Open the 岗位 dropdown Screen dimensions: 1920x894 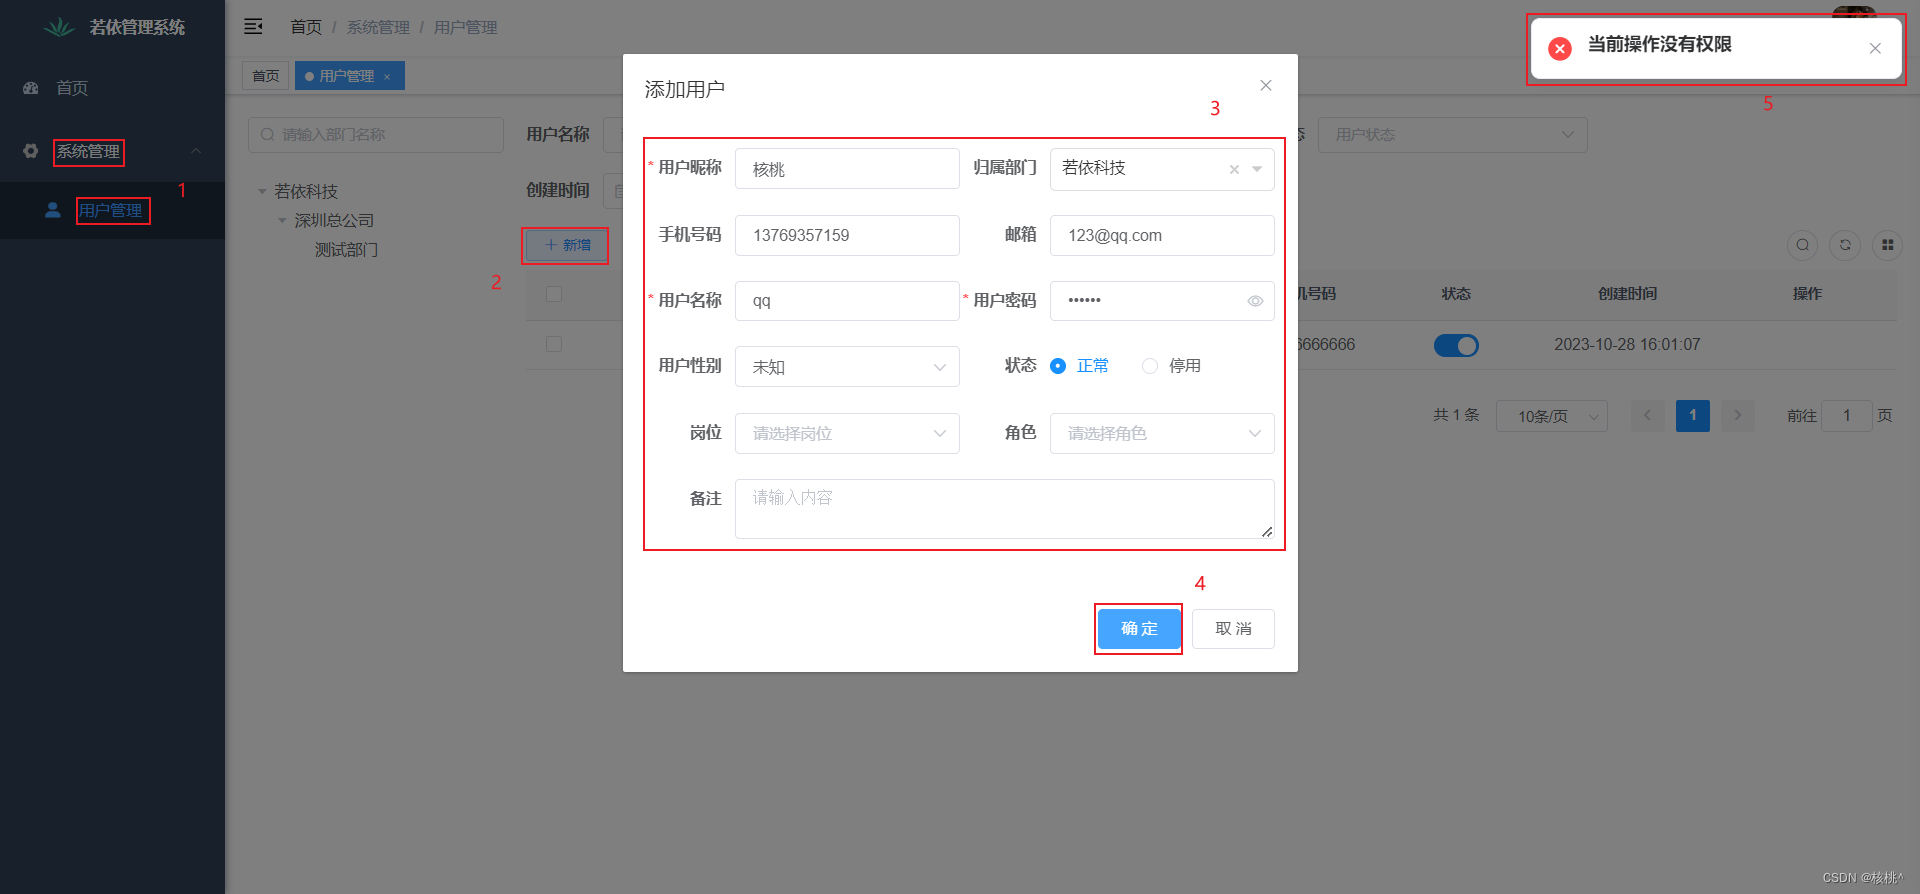tap(847, 433)
